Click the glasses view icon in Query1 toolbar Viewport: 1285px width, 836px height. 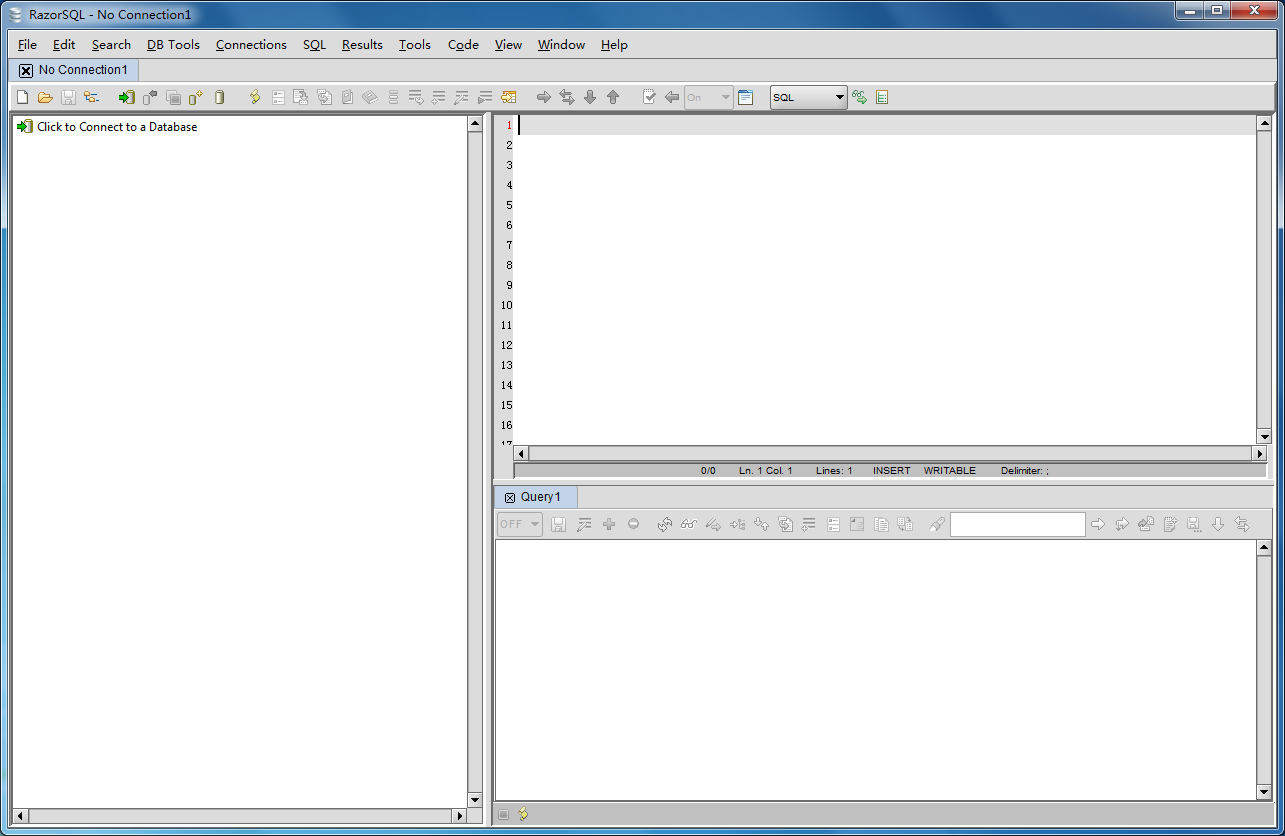689,524
